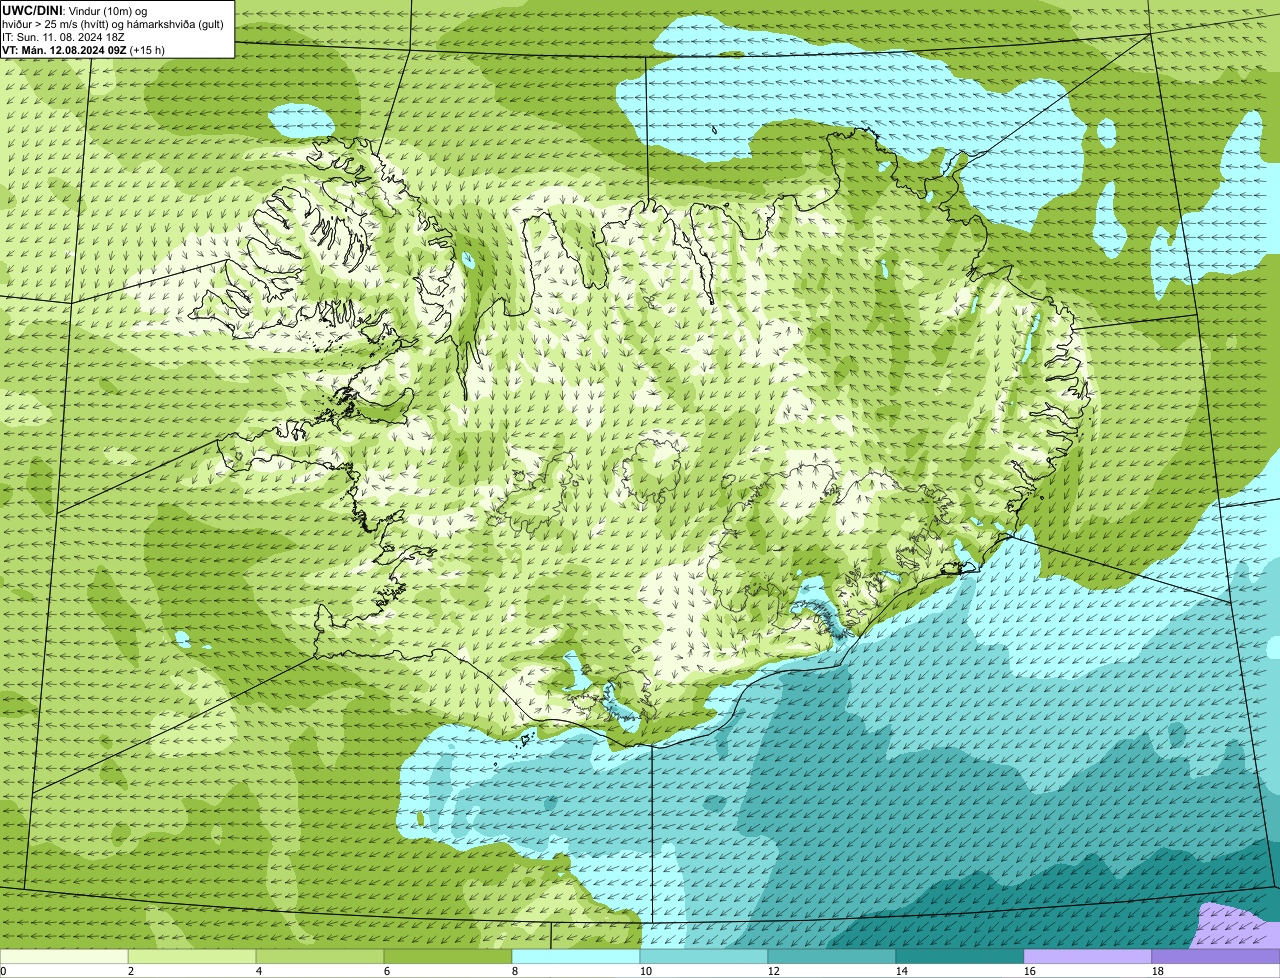Select the "hviður > 25 m/s" legend line

point(113,23)
